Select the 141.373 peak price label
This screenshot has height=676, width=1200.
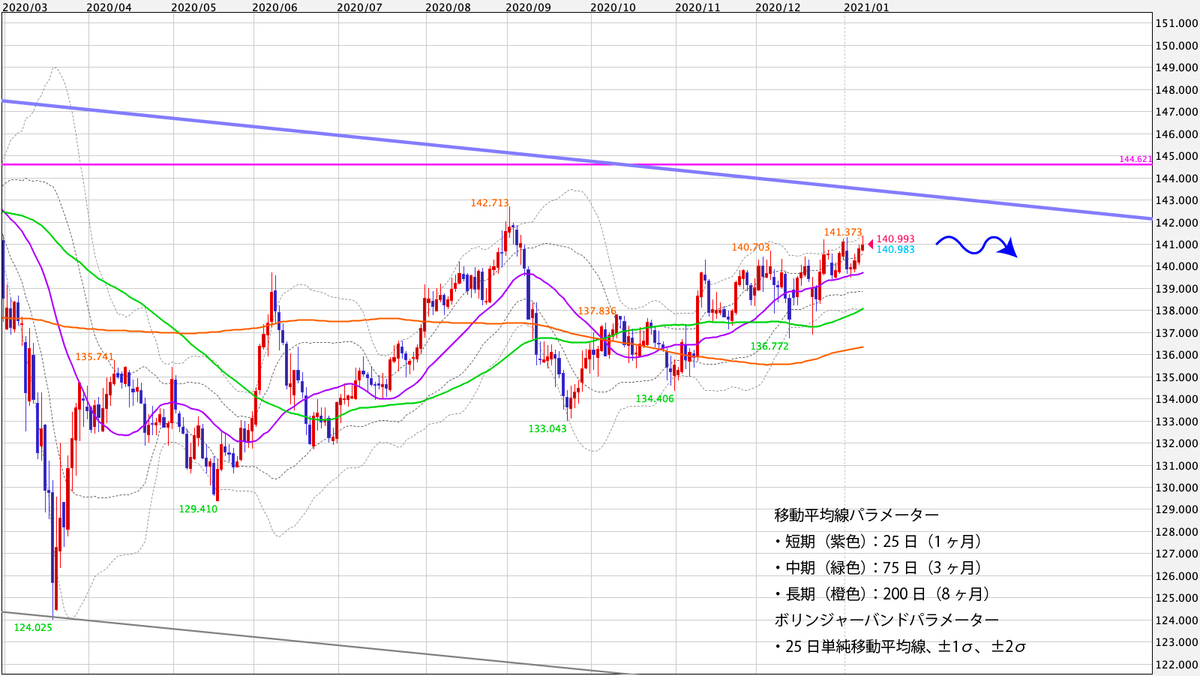click(x=842, y=232)
